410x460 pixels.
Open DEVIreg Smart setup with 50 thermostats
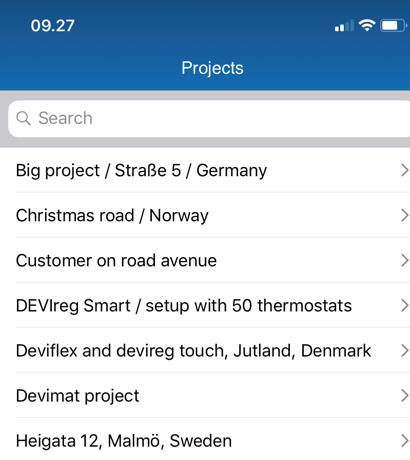coord(205,305)
